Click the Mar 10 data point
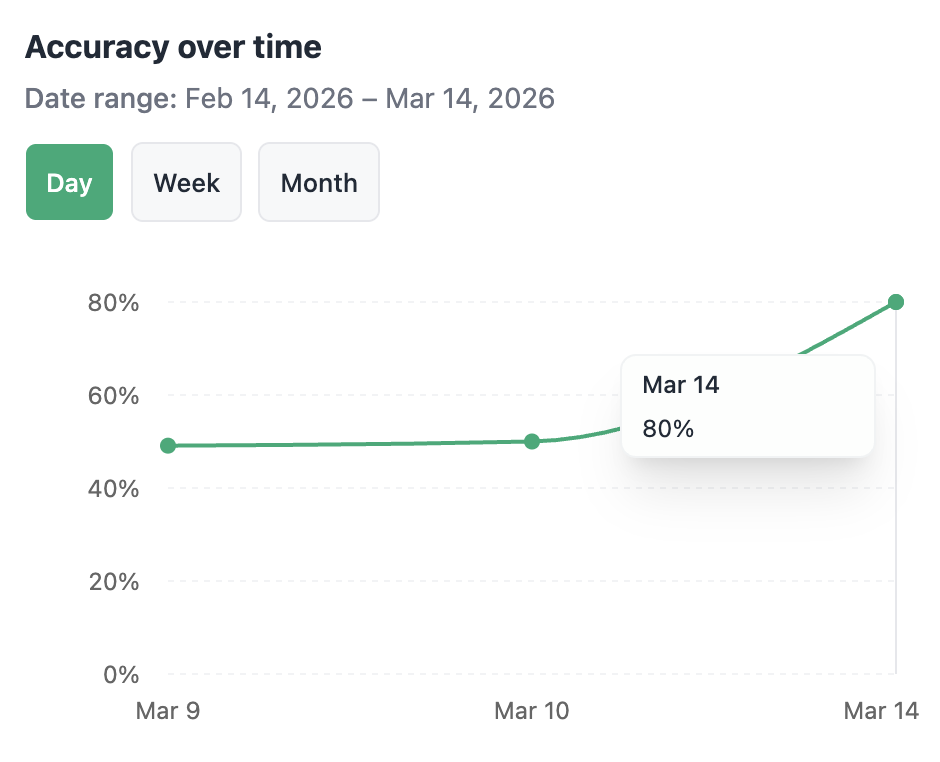Screen dimensions: 940x762 (532, 441)
